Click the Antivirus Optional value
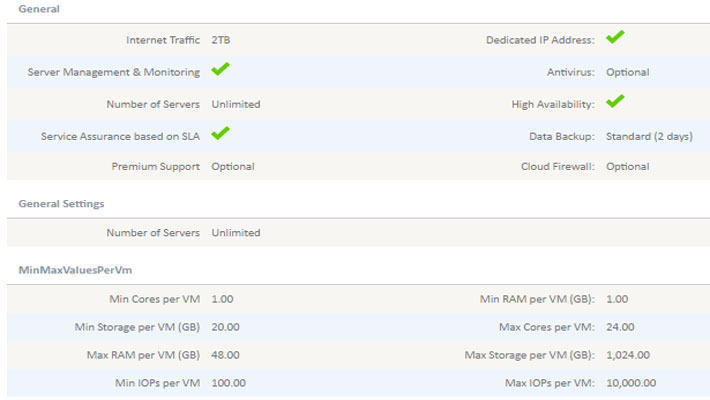710x400 pixels. click(628, 72)
